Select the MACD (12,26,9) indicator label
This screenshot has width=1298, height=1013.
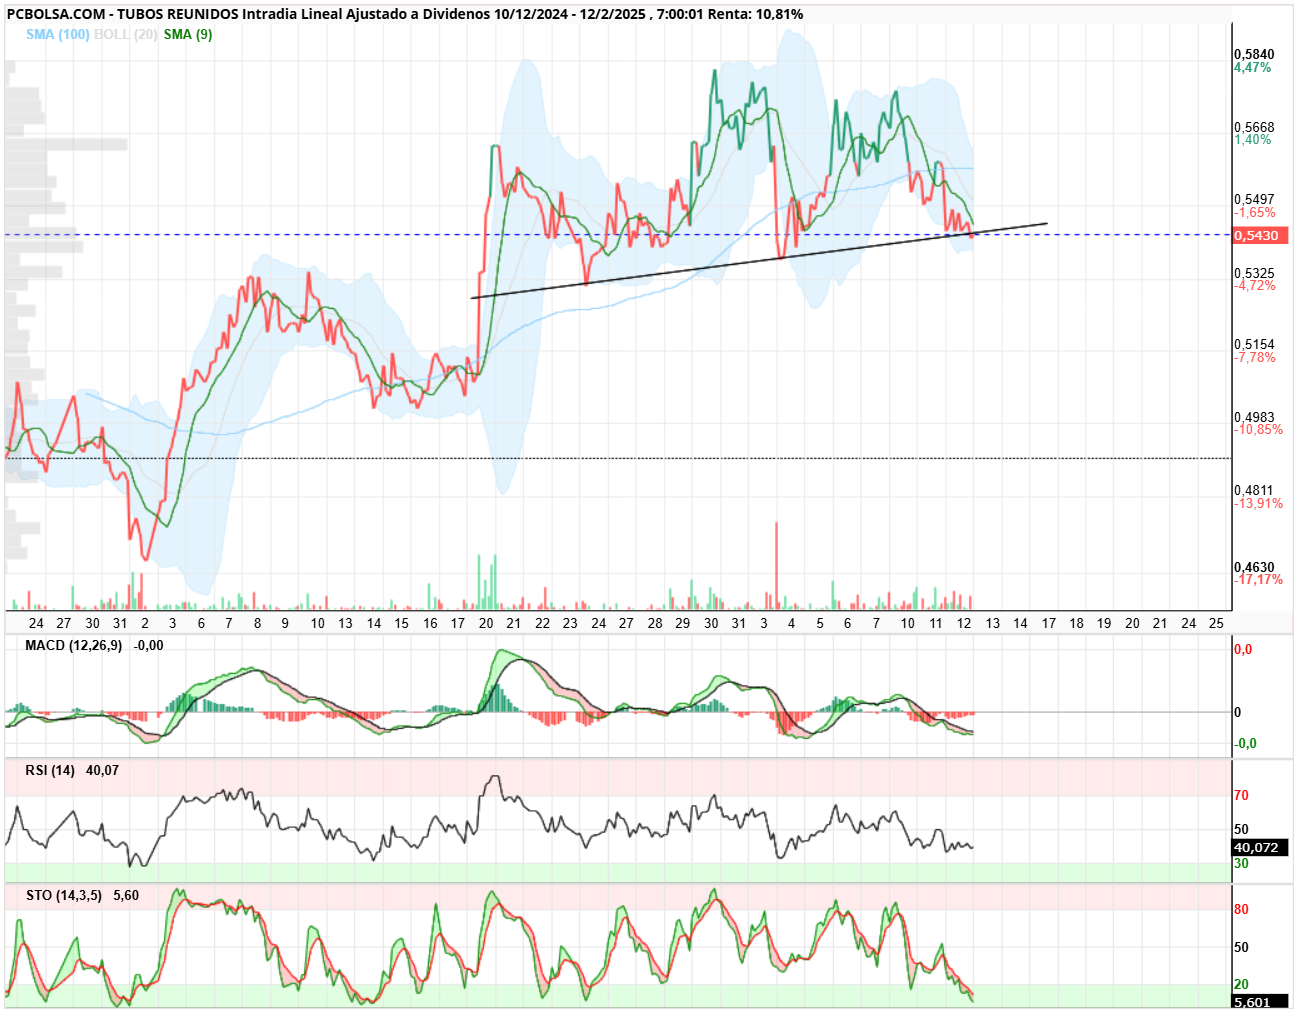(74, 646)
